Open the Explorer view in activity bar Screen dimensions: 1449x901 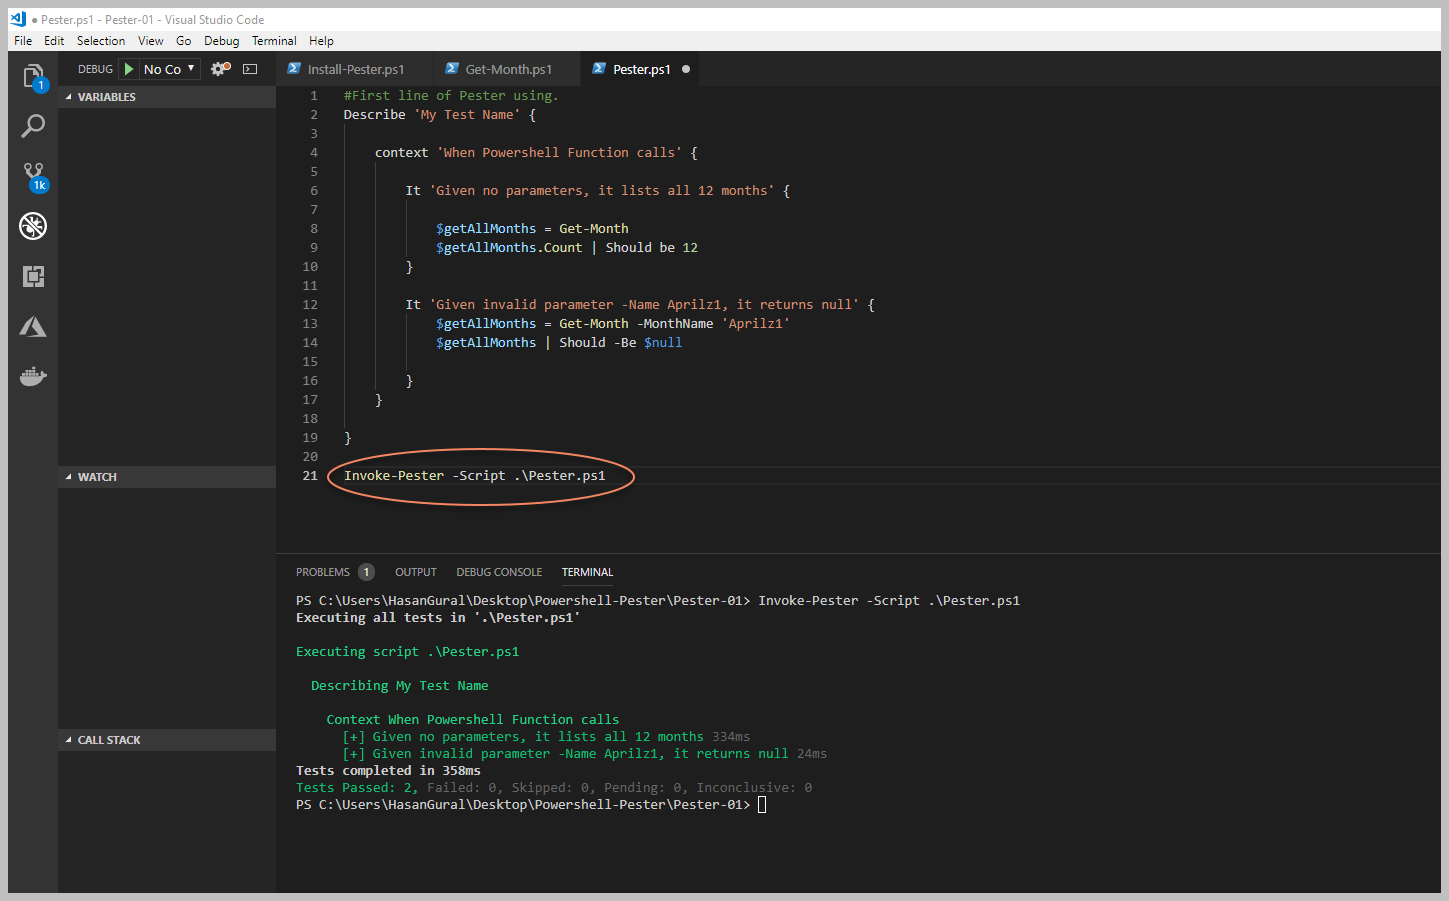(x=33, y=76)
